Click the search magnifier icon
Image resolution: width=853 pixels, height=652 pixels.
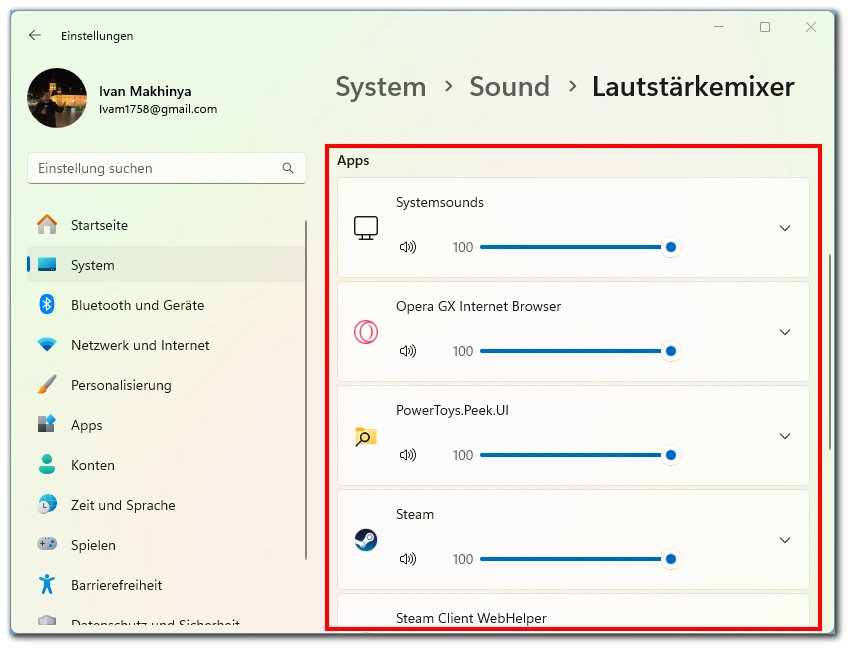(288, 168)
